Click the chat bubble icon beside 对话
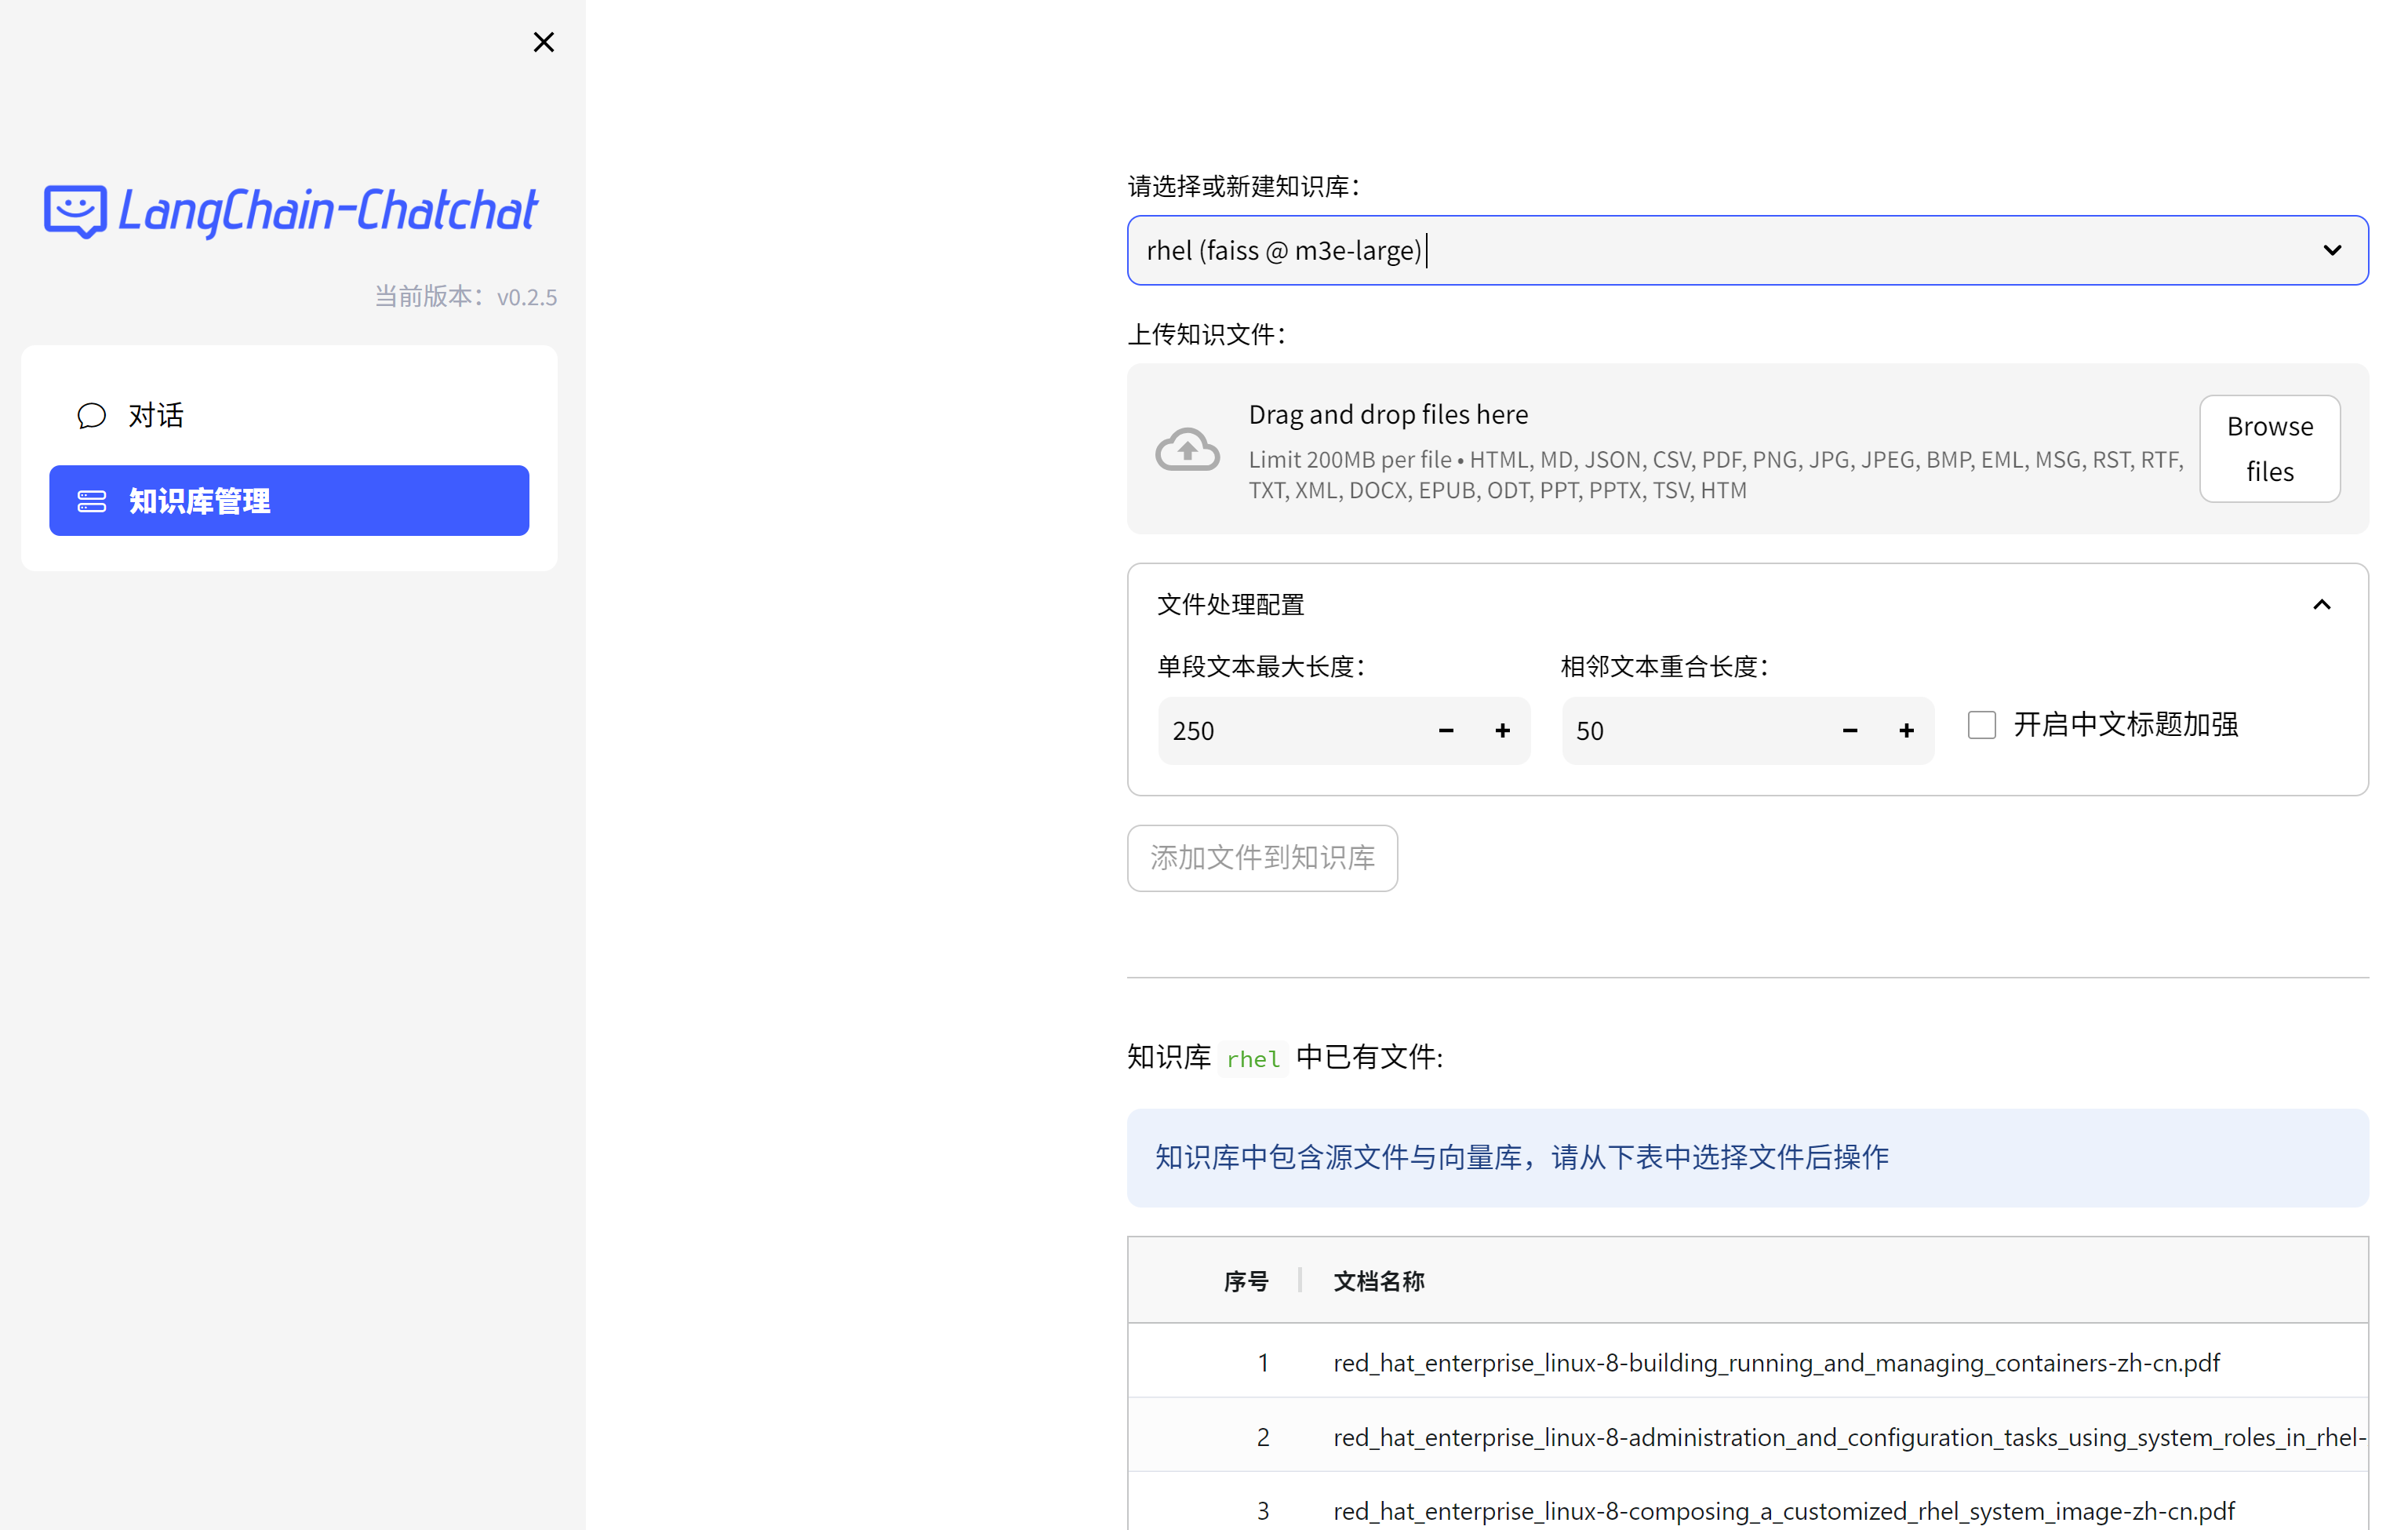 click(x=92, y=415)
